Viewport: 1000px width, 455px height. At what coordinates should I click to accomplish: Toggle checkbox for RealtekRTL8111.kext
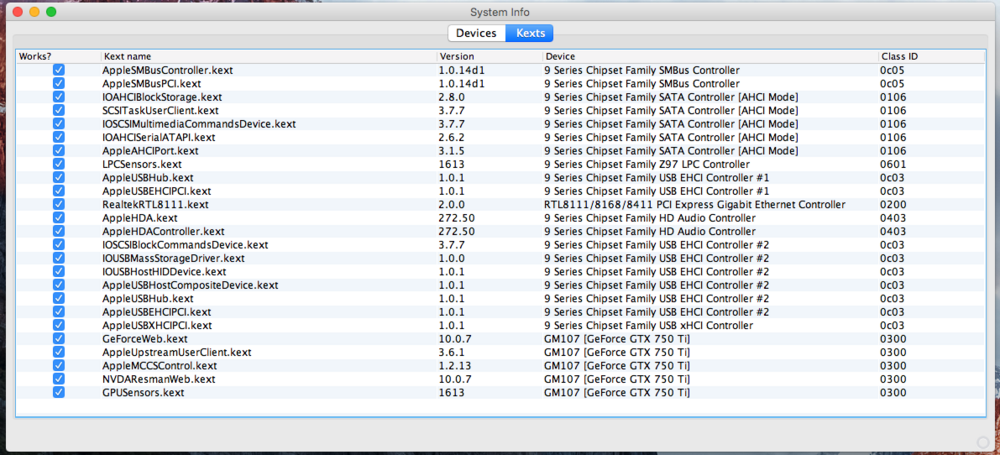click(x=59, y=204)
